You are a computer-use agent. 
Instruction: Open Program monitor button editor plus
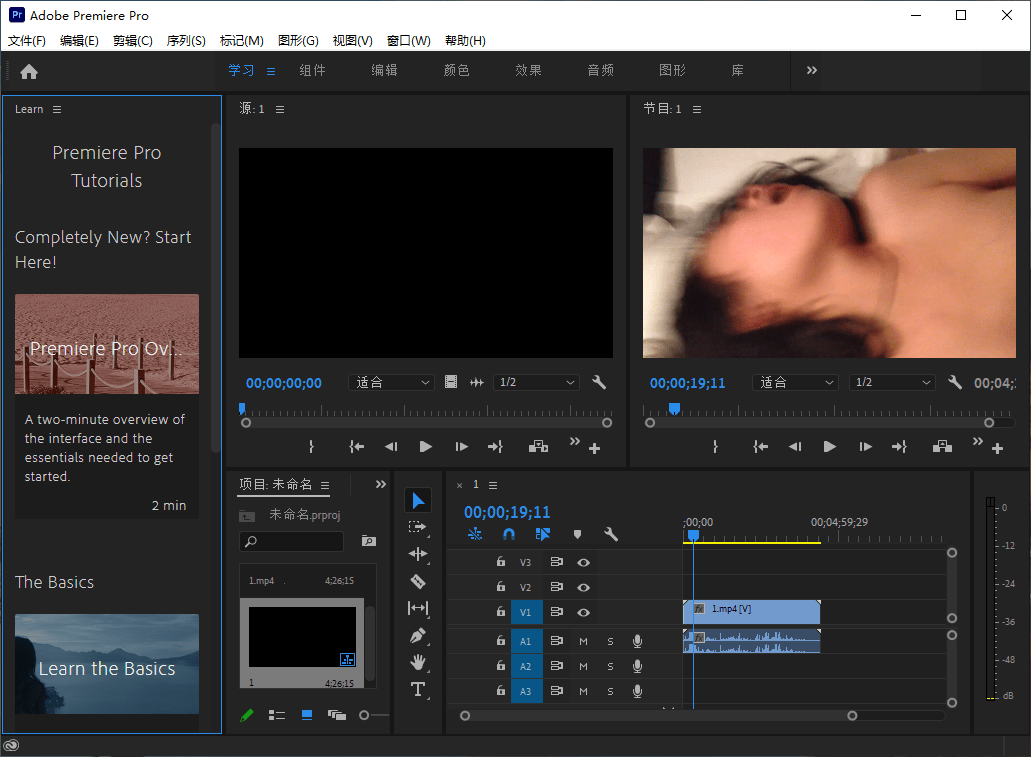click(997, 449)
